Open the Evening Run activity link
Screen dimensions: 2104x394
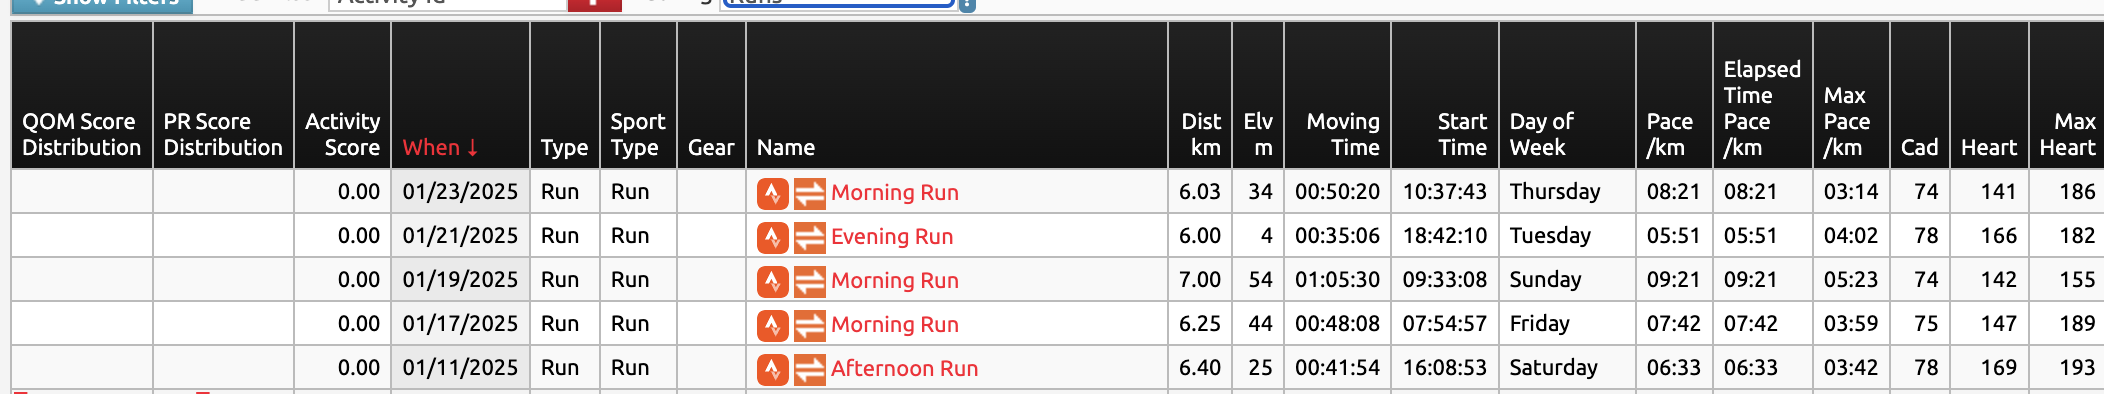click(x=892, y=237)
